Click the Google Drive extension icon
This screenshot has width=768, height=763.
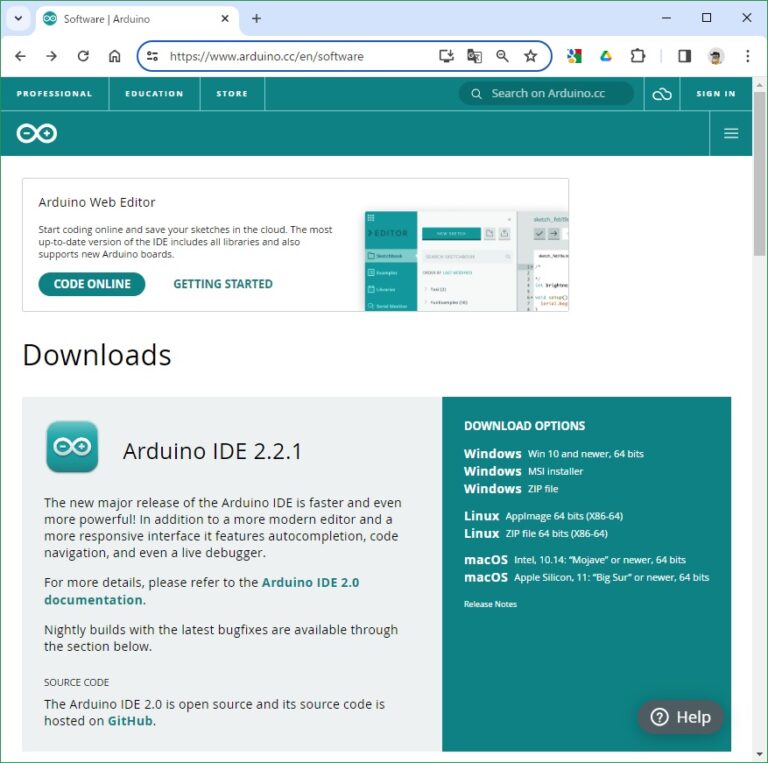coord(605,56)
